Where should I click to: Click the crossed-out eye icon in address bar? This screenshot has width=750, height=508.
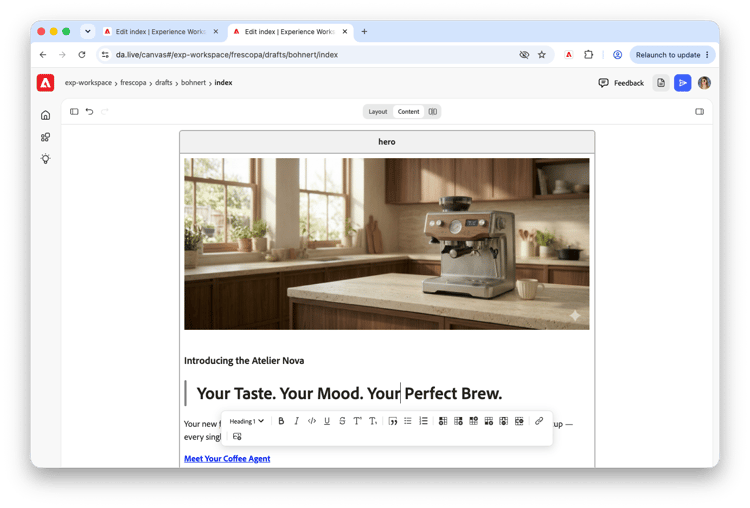[524, 55]
